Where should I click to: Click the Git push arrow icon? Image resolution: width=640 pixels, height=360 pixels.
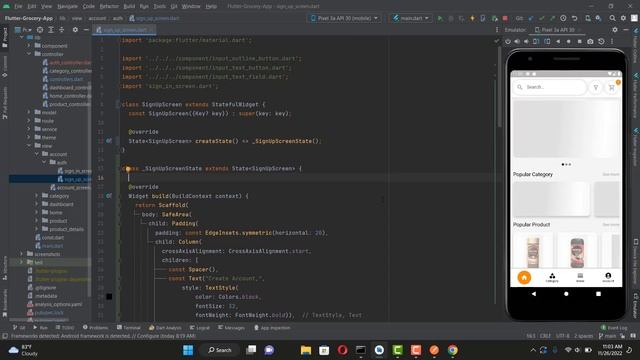point(552,18)
